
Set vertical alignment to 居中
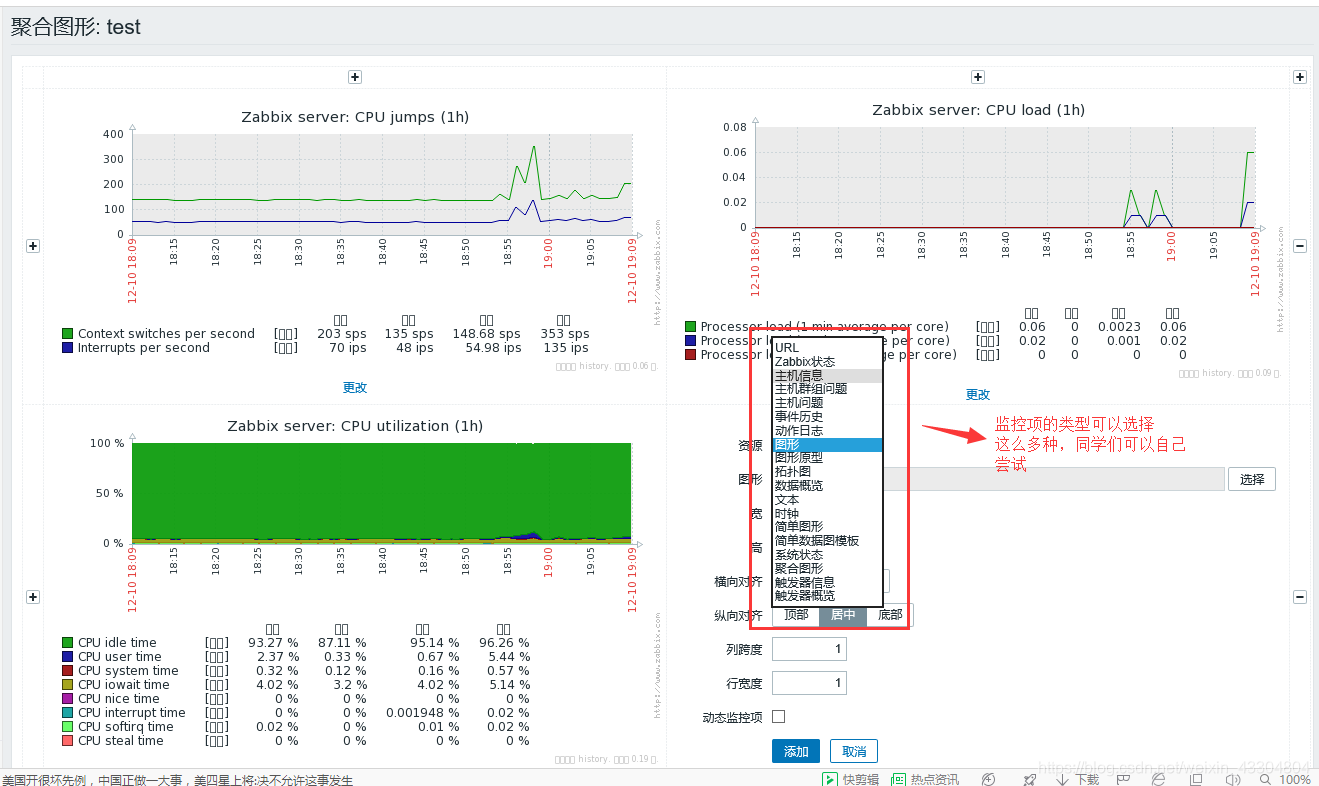click(843, 615)
